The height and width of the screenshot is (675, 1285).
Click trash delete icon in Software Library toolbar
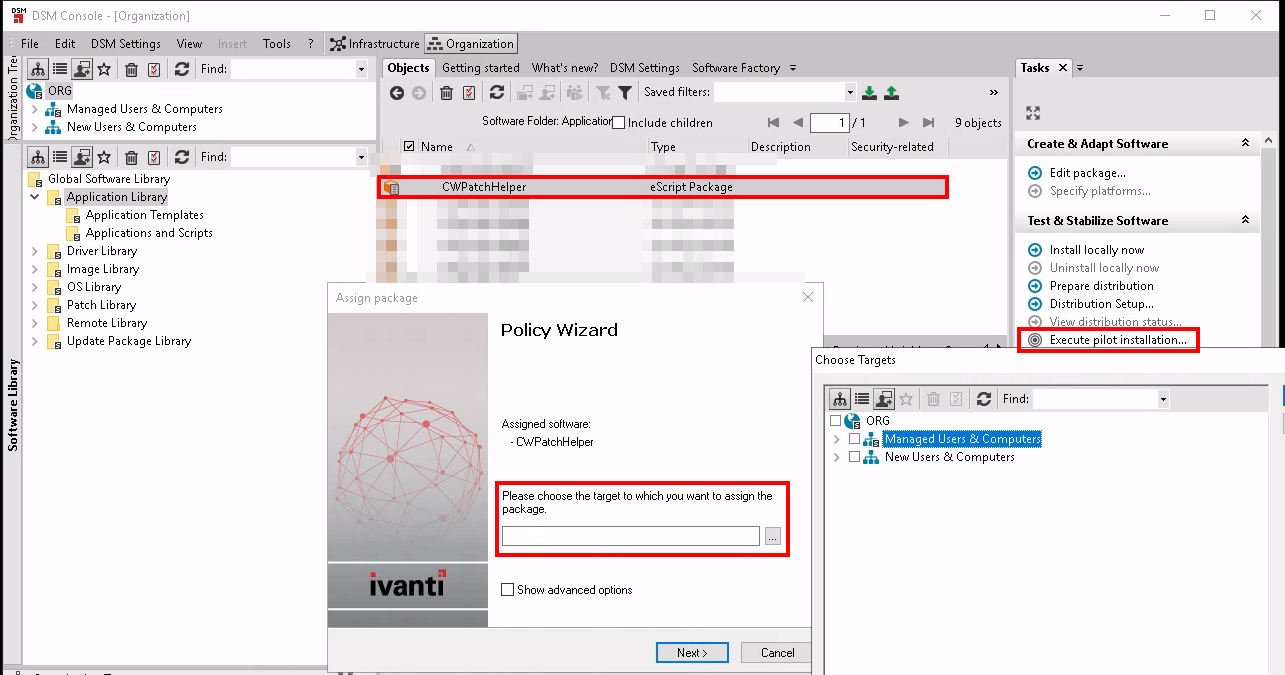(x=131, y=157)
